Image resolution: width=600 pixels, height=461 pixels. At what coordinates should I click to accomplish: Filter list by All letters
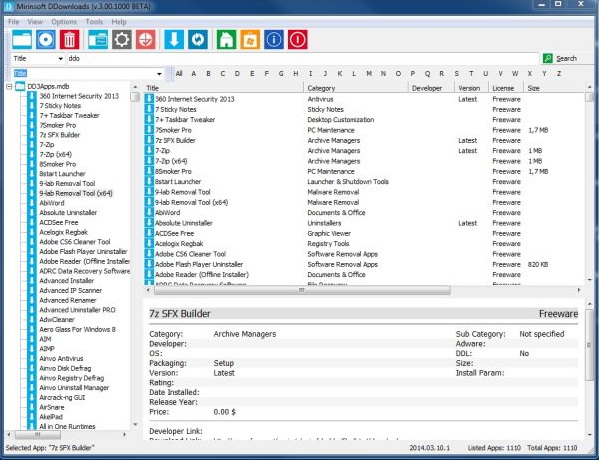[179, 73]
